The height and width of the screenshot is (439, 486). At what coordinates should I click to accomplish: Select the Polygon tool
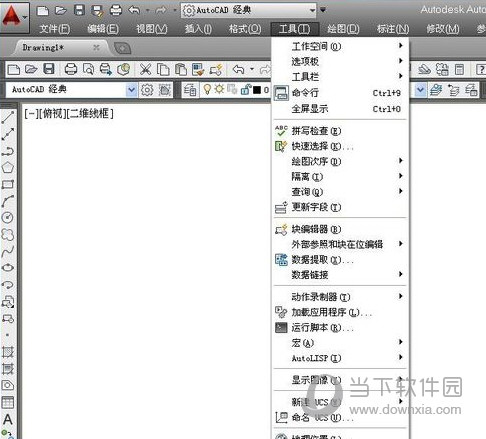click(8, 167)
